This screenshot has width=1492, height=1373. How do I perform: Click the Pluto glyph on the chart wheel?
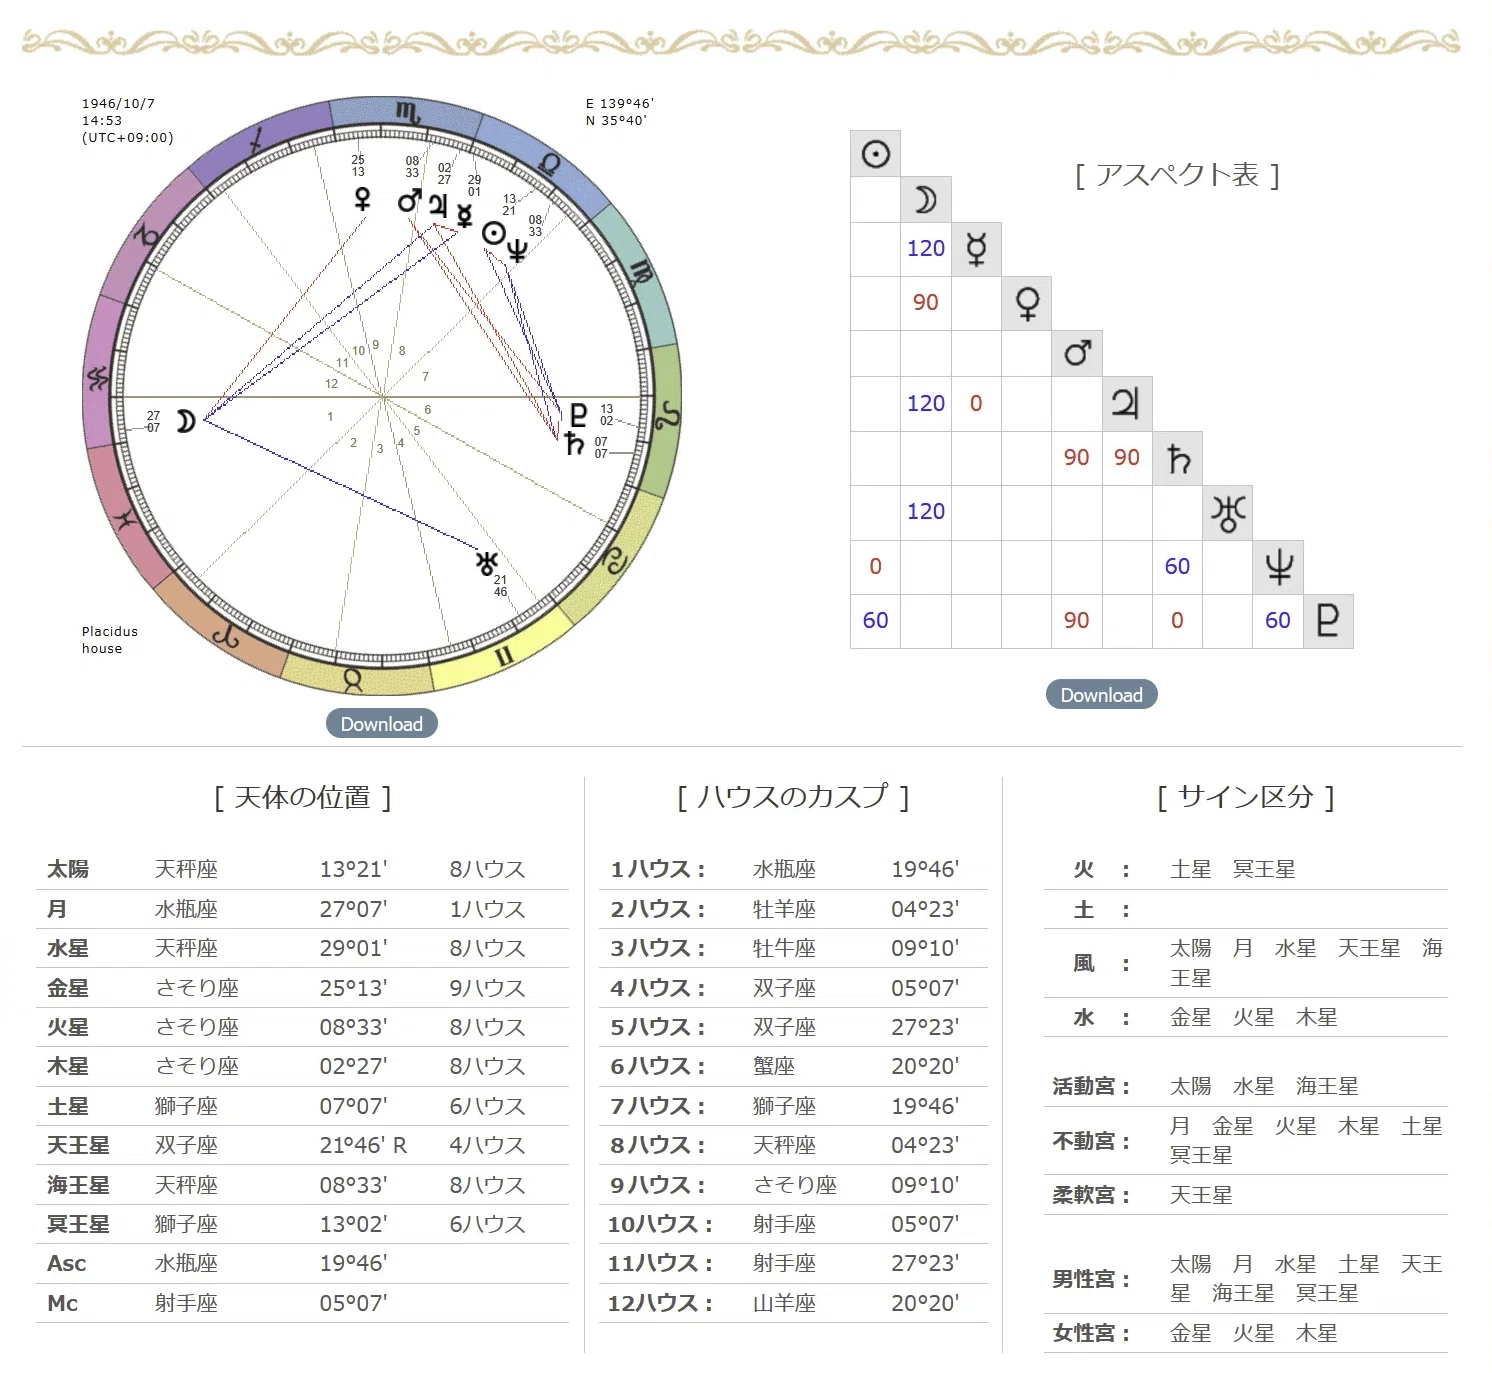point(578,415)
